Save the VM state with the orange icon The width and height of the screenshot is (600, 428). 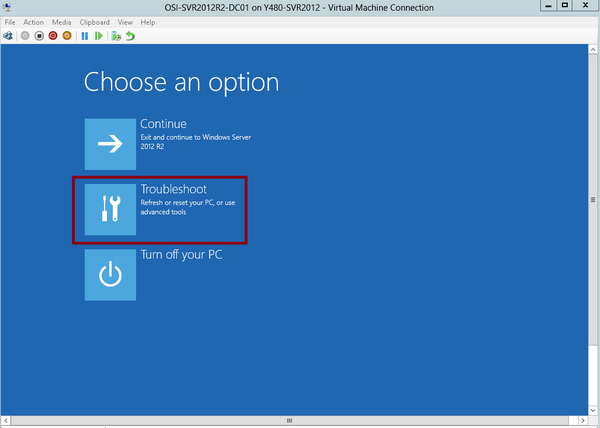[67, 35]
